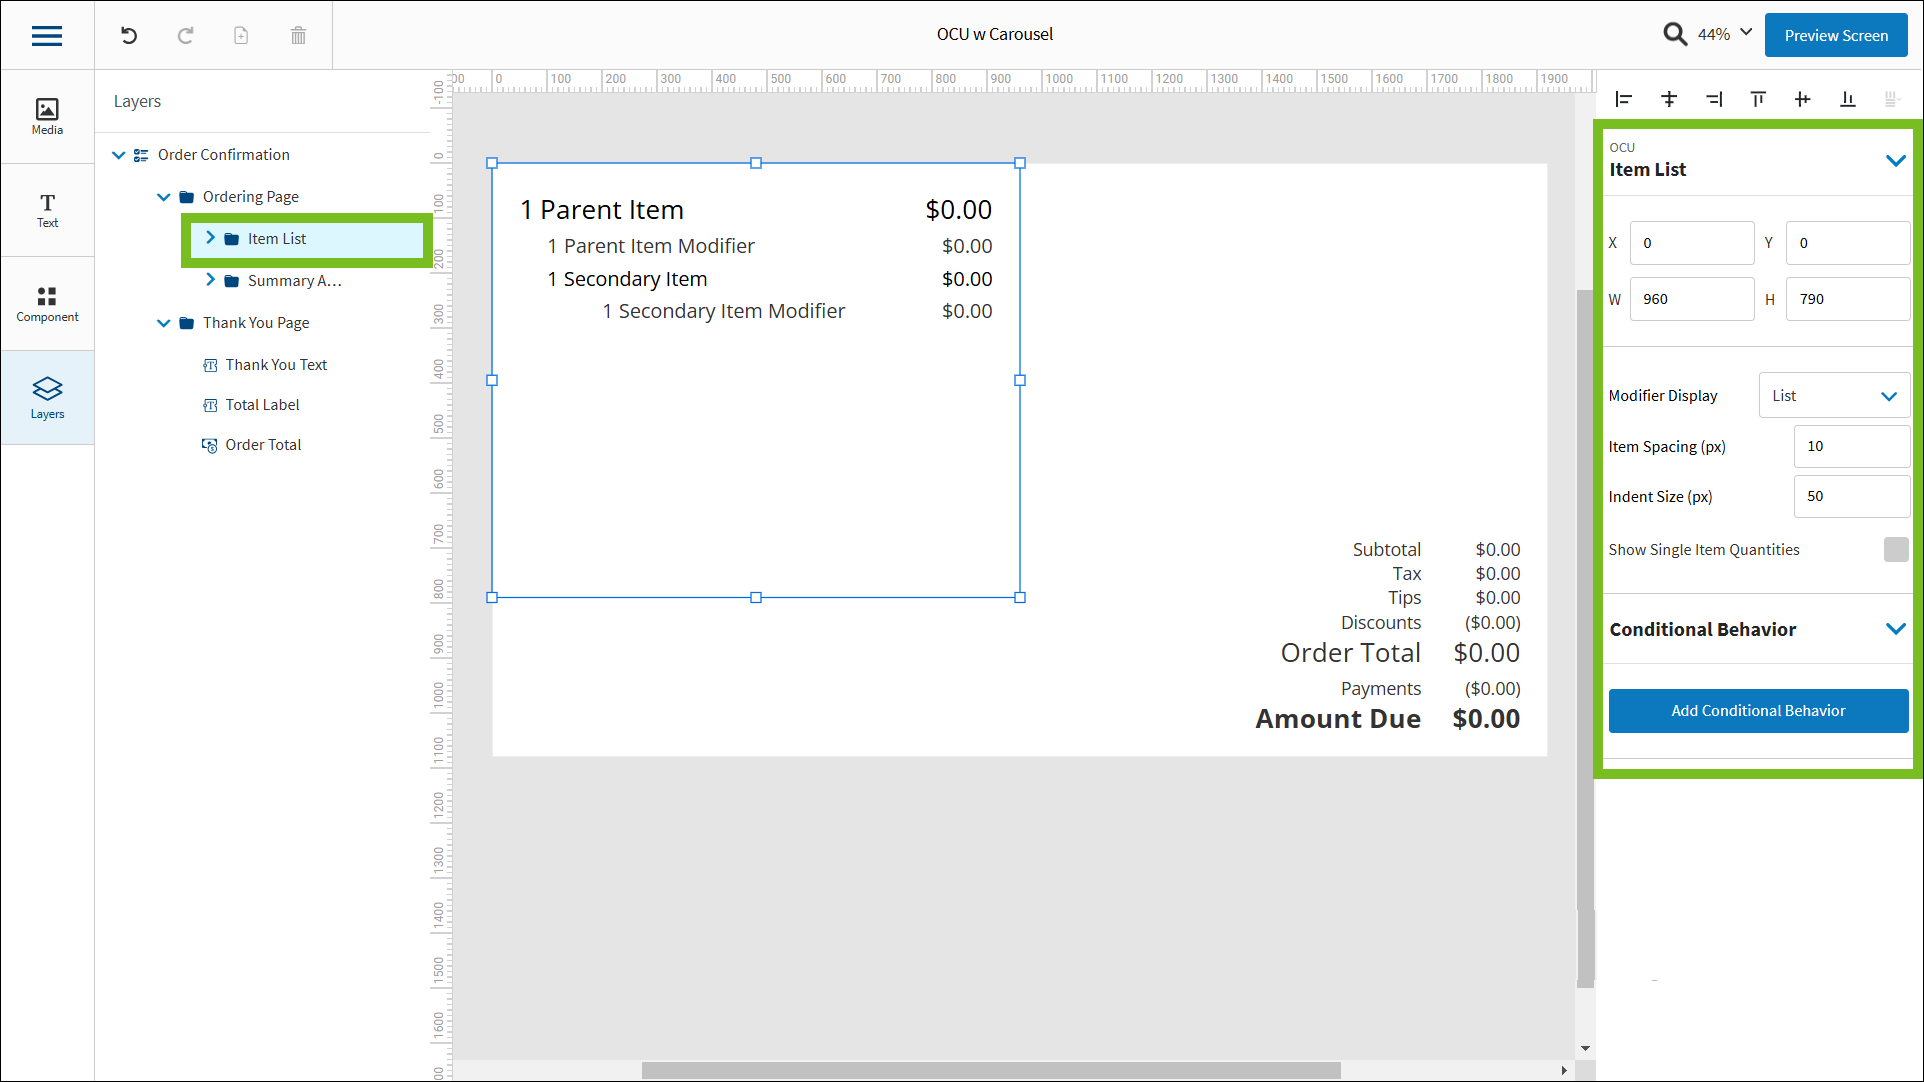Click Add Conditional Behavior button
Screen dimensions: 1924x1082
[x=1758, y=711]
